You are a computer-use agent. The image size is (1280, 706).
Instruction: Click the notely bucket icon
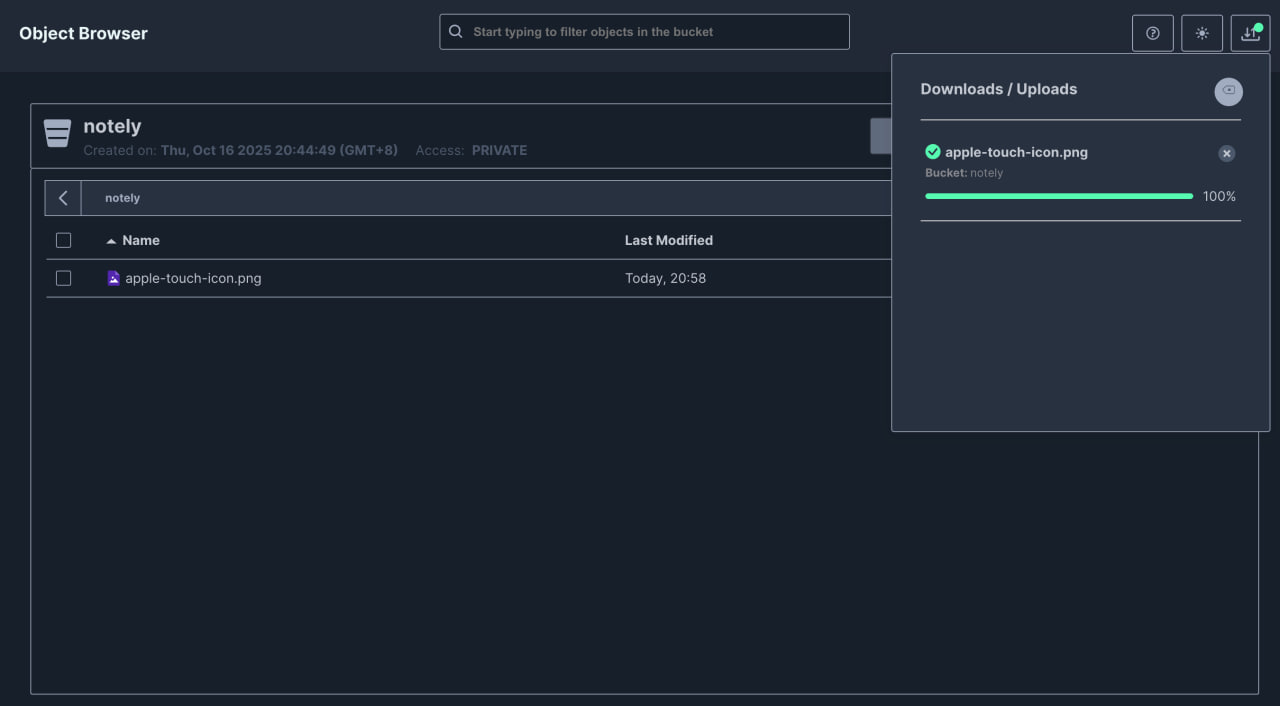click(58, 133)
